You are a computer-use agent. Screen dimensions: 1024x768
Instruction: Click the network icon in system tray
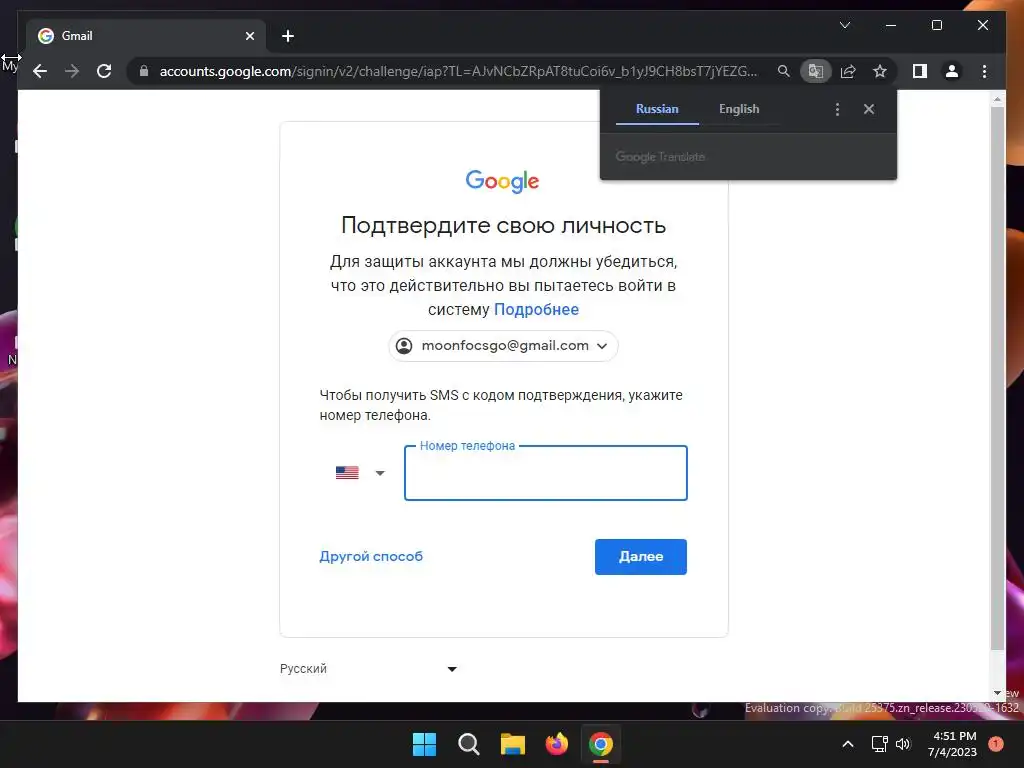pyautogui.click(x=880, y=744)
